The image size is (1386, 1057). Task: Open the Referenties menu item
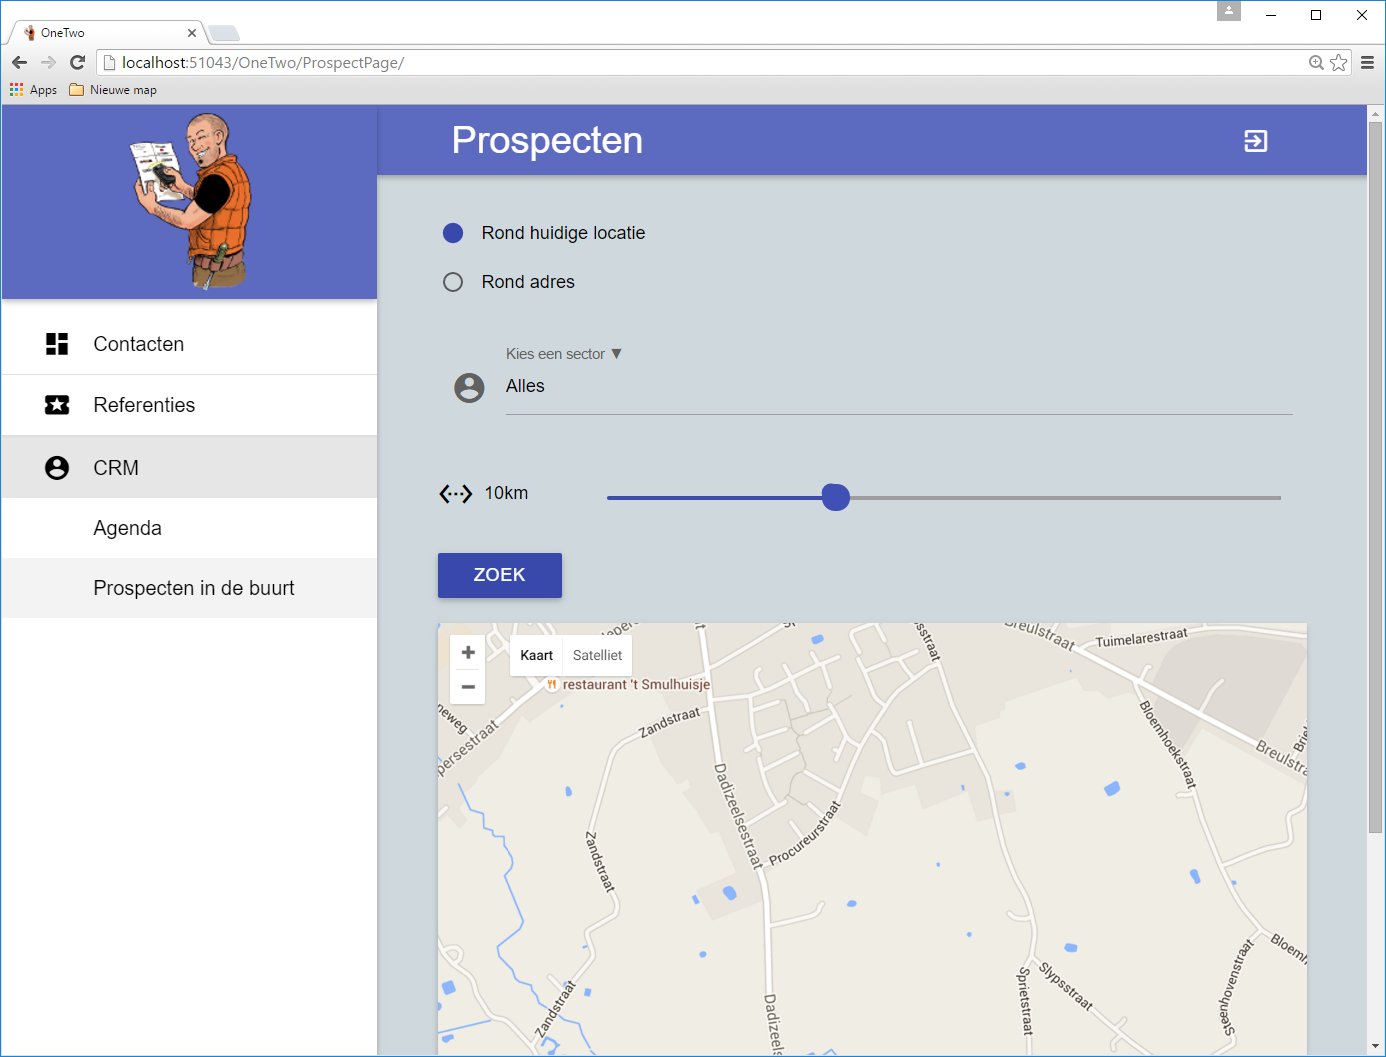[x=190, y=405]
